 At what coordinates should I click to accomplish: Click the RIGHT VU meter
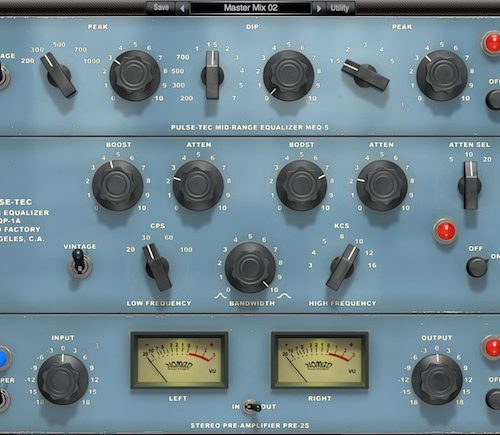(320, 360)
